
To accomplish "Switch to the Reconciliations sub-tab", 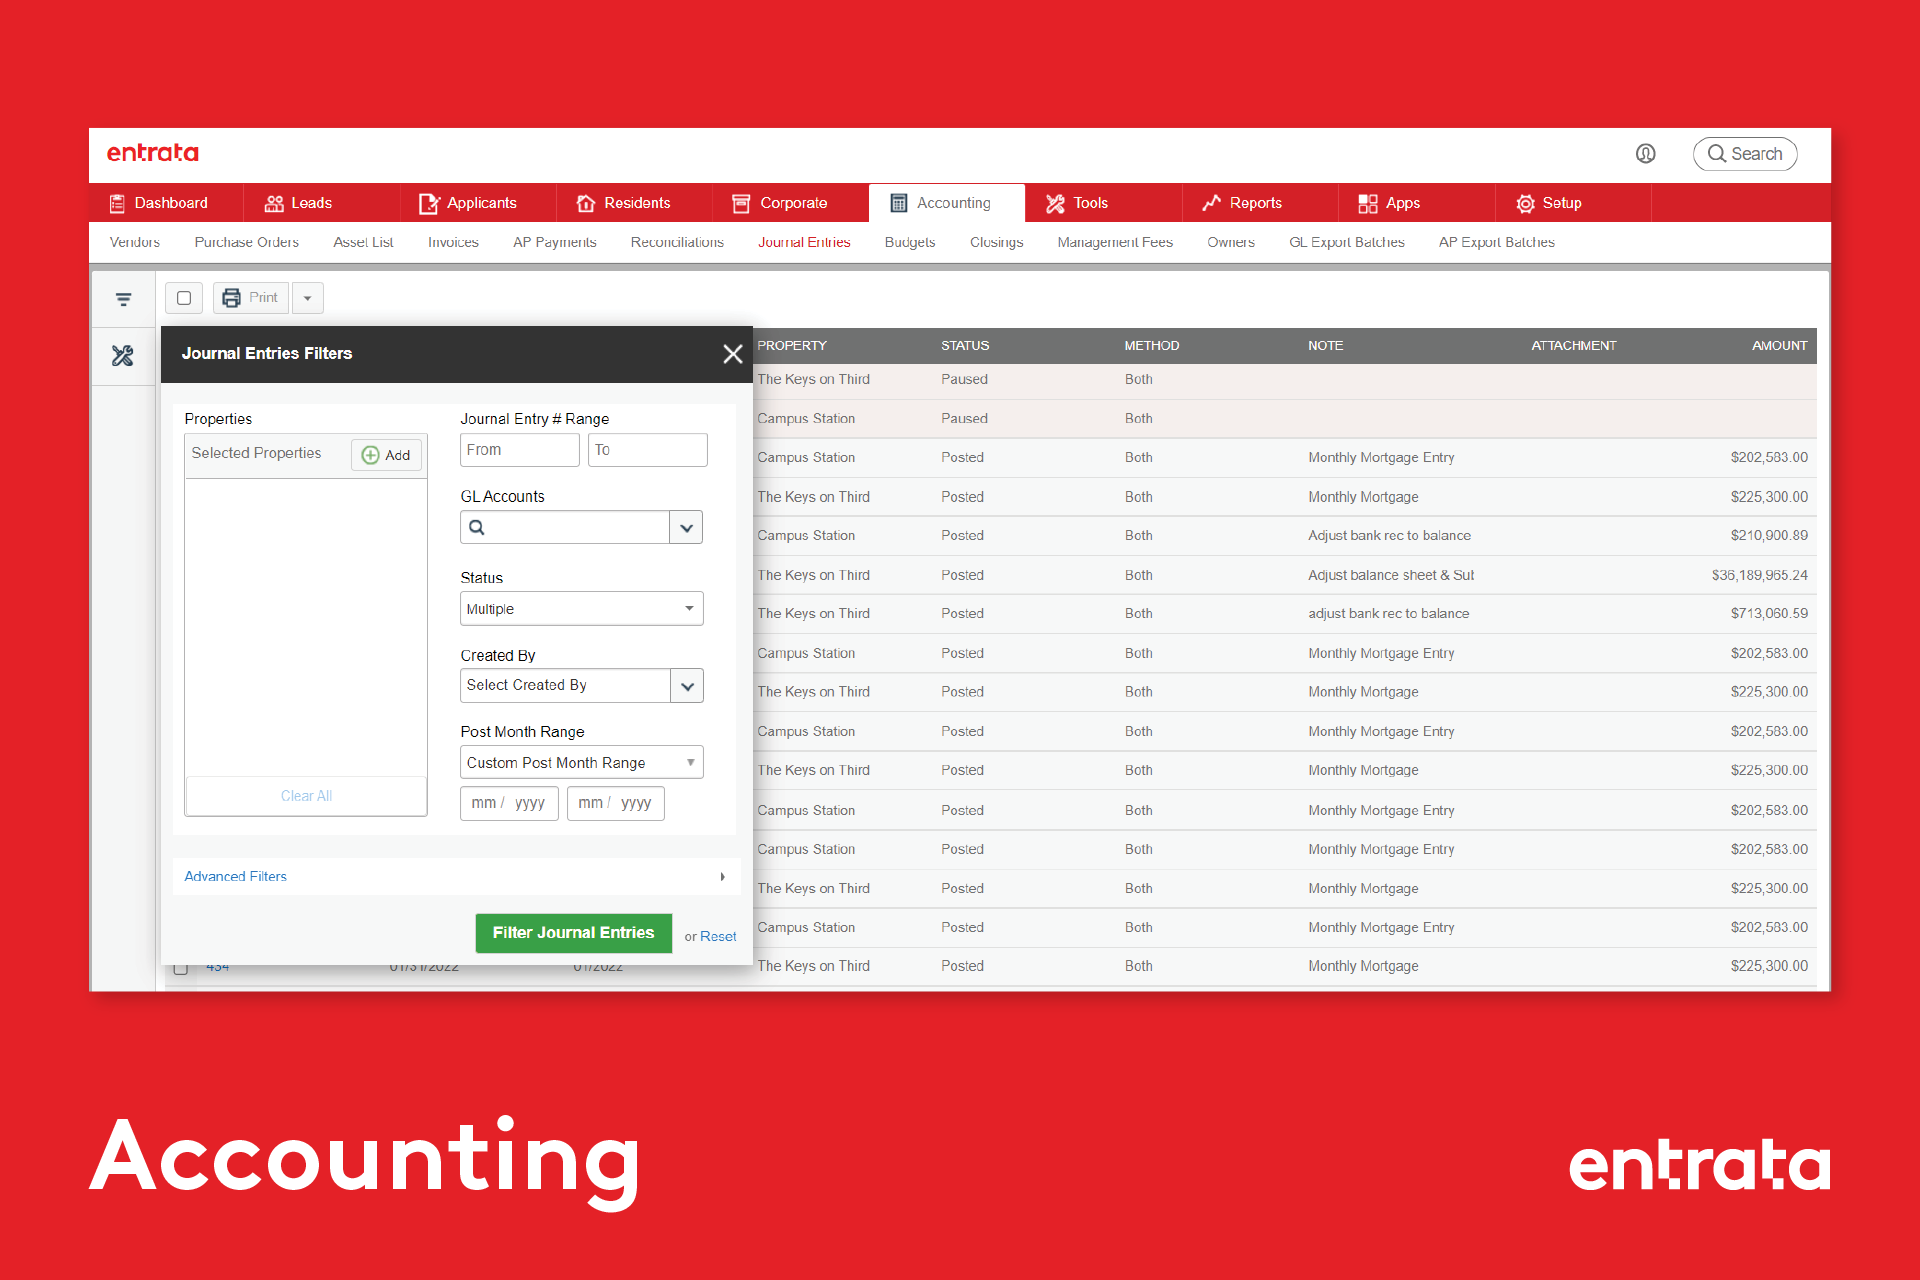I will pyautogui.click(x=676, y=242).
